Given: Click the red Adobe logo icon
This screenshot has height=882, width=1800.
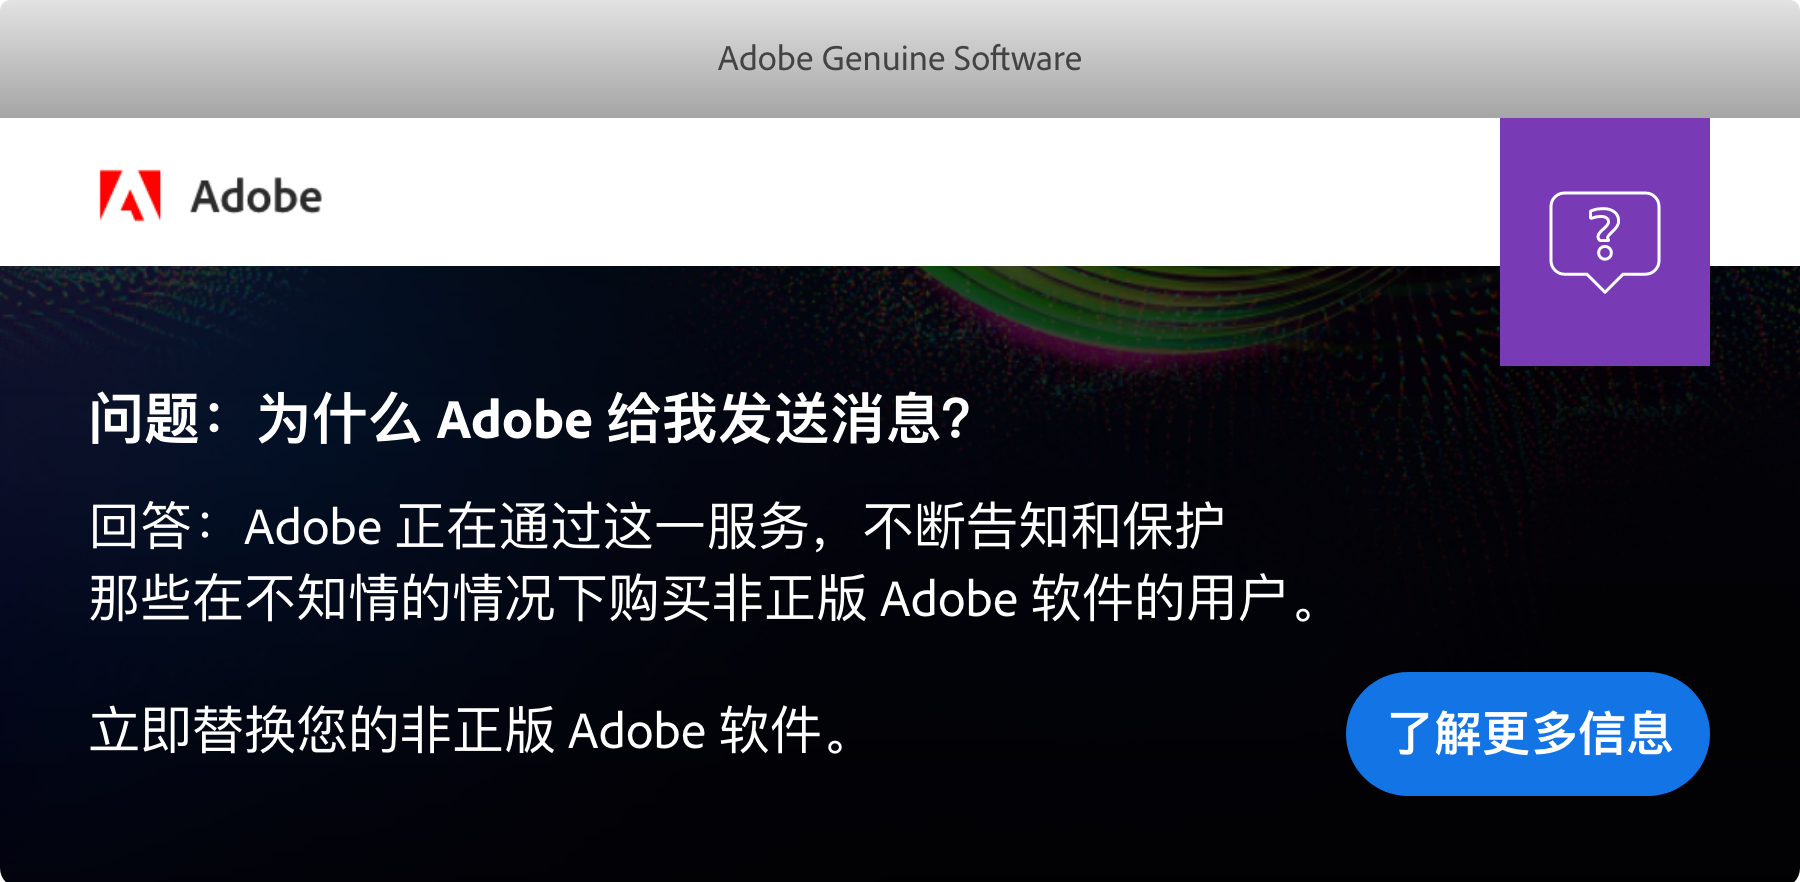Looking at the screenshot, I should click(x=130, y=195).
